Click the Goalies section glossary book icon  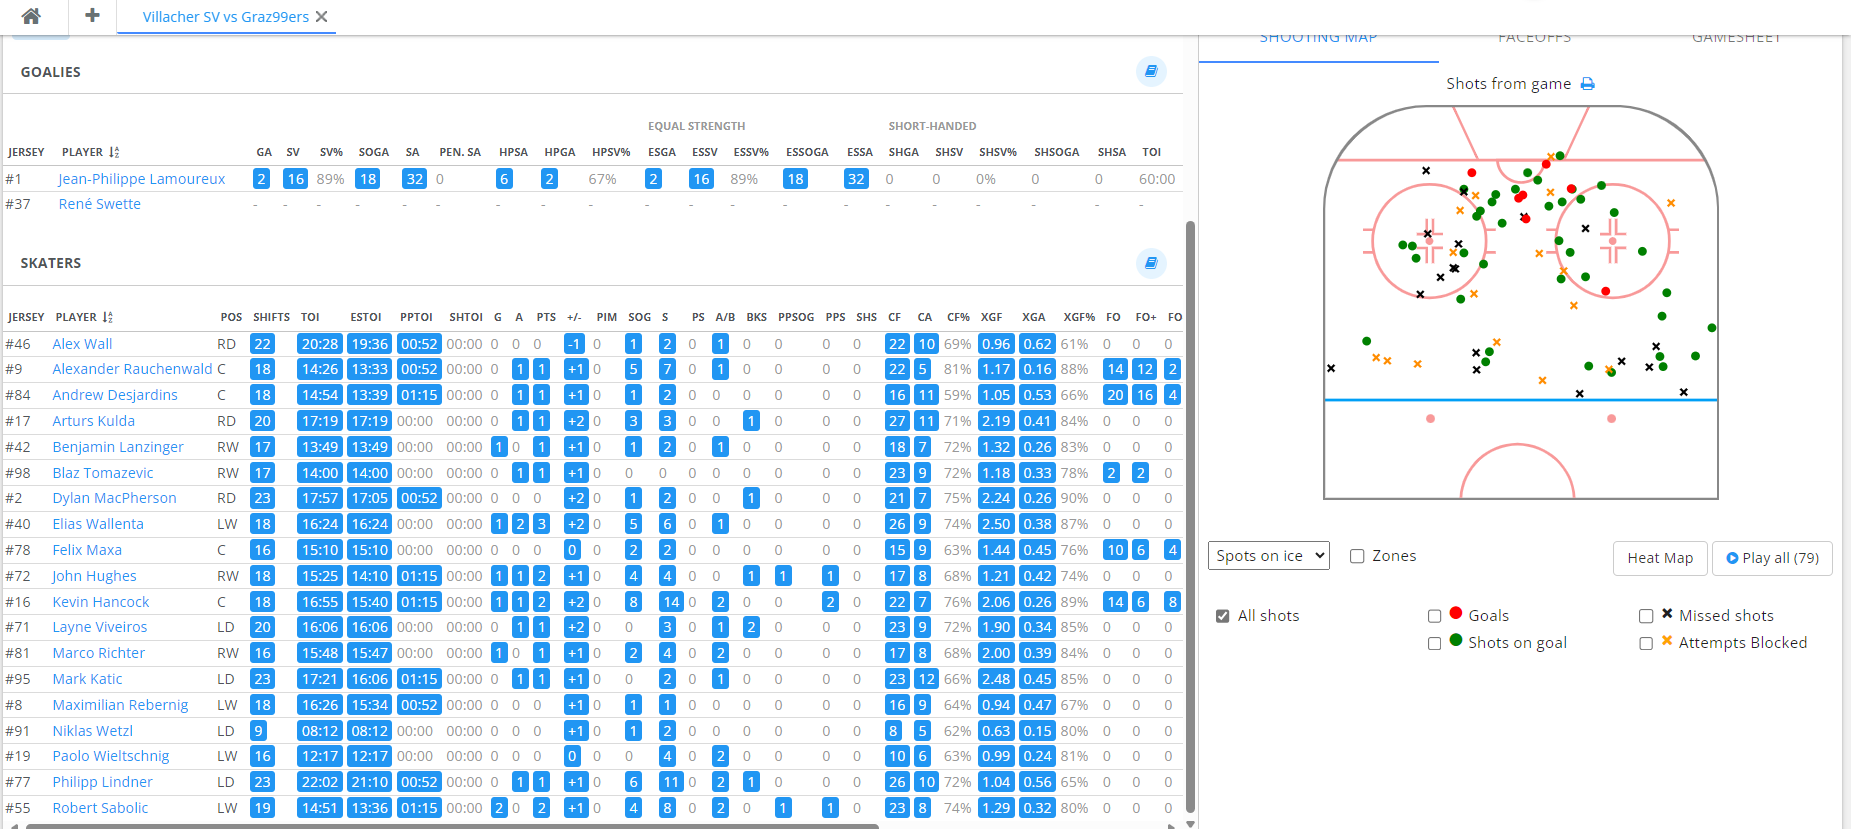tap(1151, 71)
